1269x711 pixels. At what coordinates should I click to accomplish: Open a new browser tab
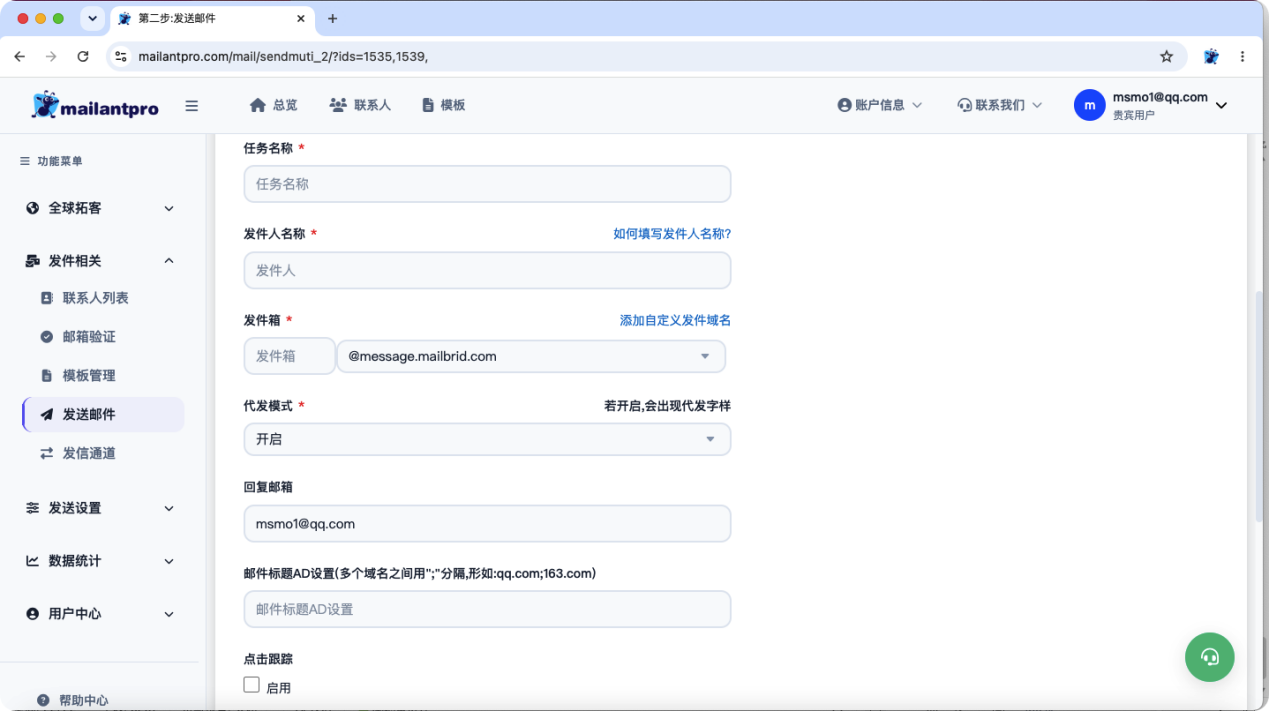point(333,18)
